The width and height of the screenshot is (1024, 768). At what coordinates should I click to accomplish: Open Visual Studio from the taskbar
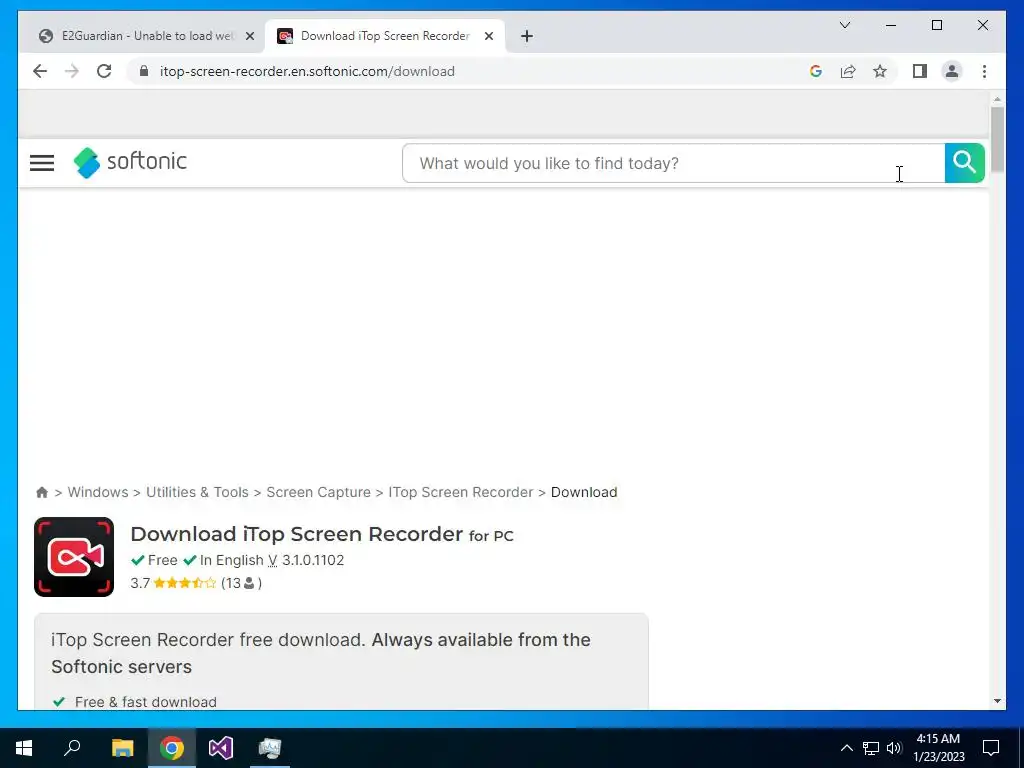click(221, 748)
